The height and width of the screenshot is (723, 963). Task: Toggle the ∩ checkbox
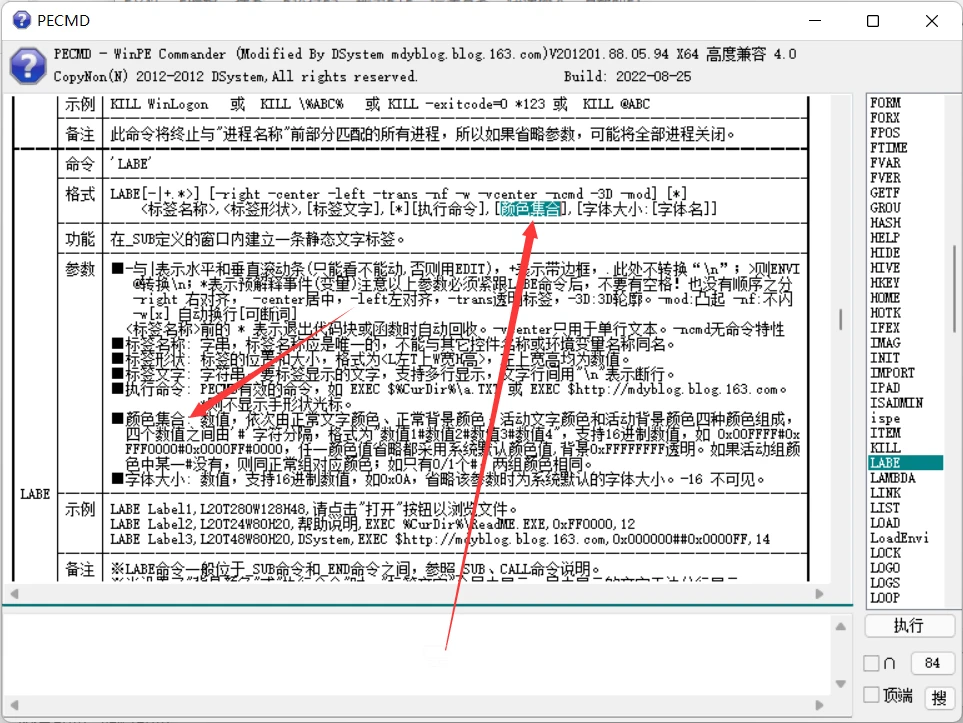point(871,663)
